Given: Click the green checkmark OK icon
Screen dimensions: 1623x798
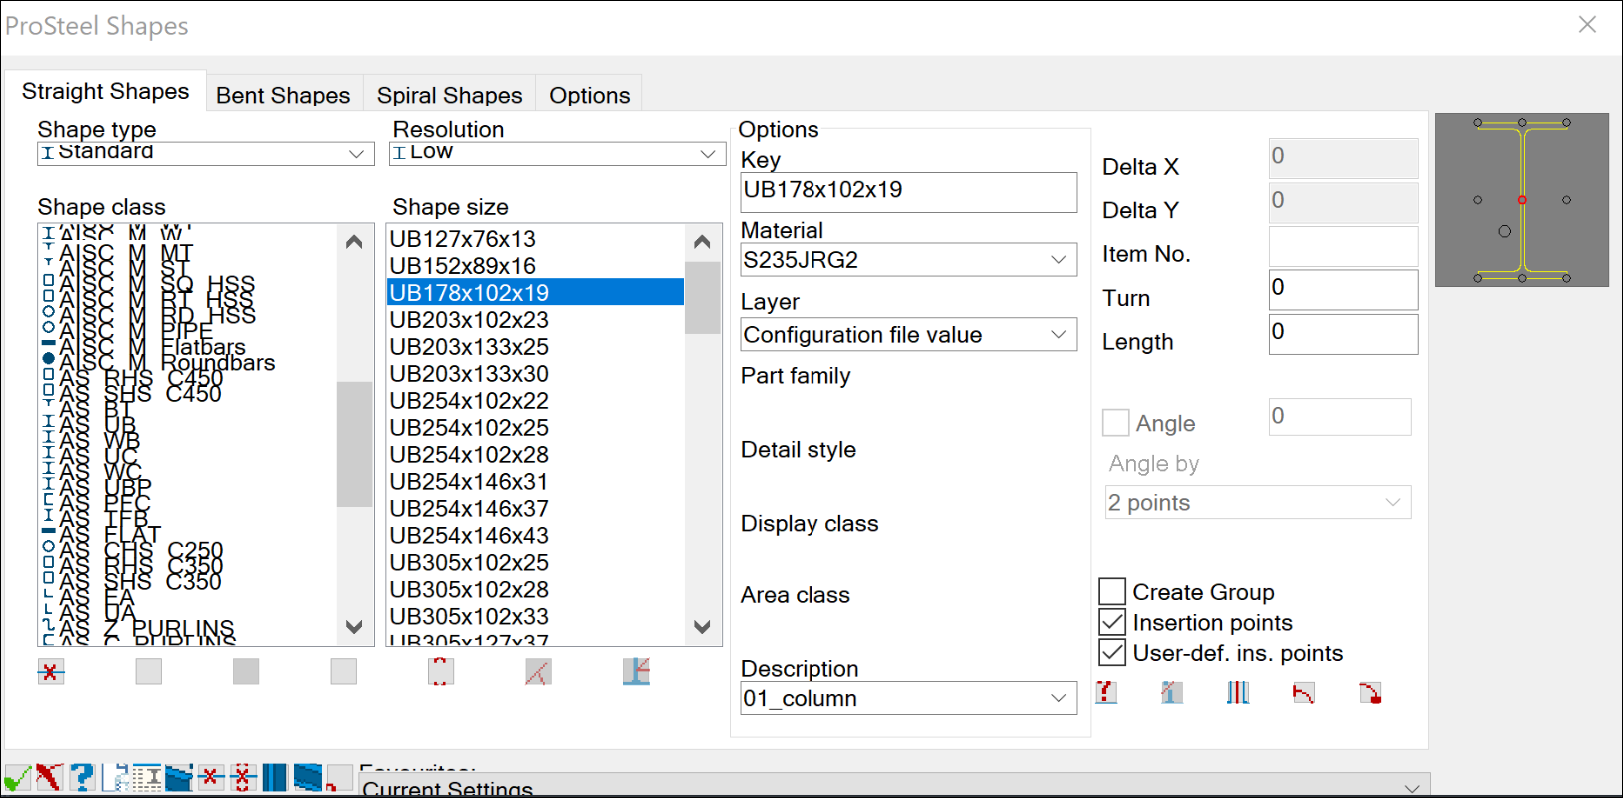Looking at the screenshot, I should click(x=16, y=778).
